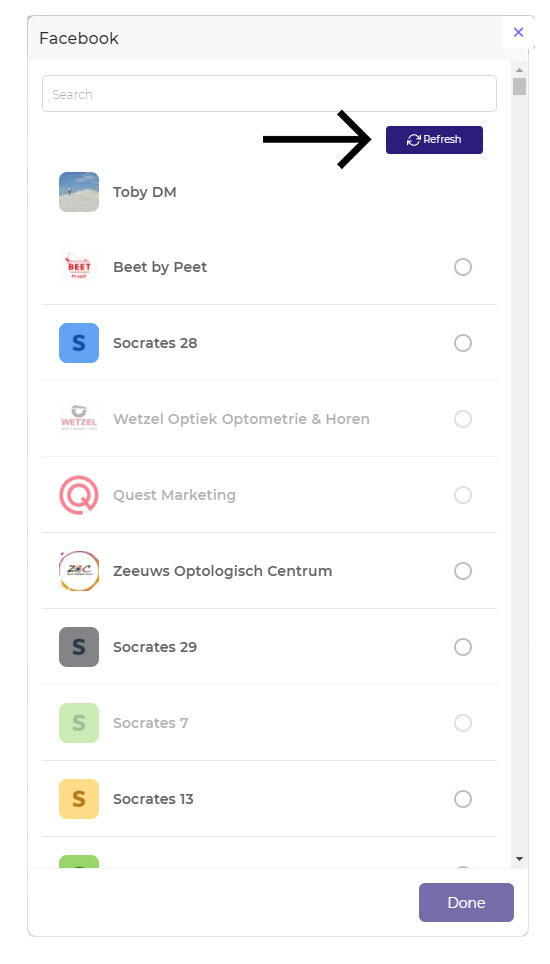550x964 pixels.
Task: Click the Done button
Action: click(x=466, y=903)
